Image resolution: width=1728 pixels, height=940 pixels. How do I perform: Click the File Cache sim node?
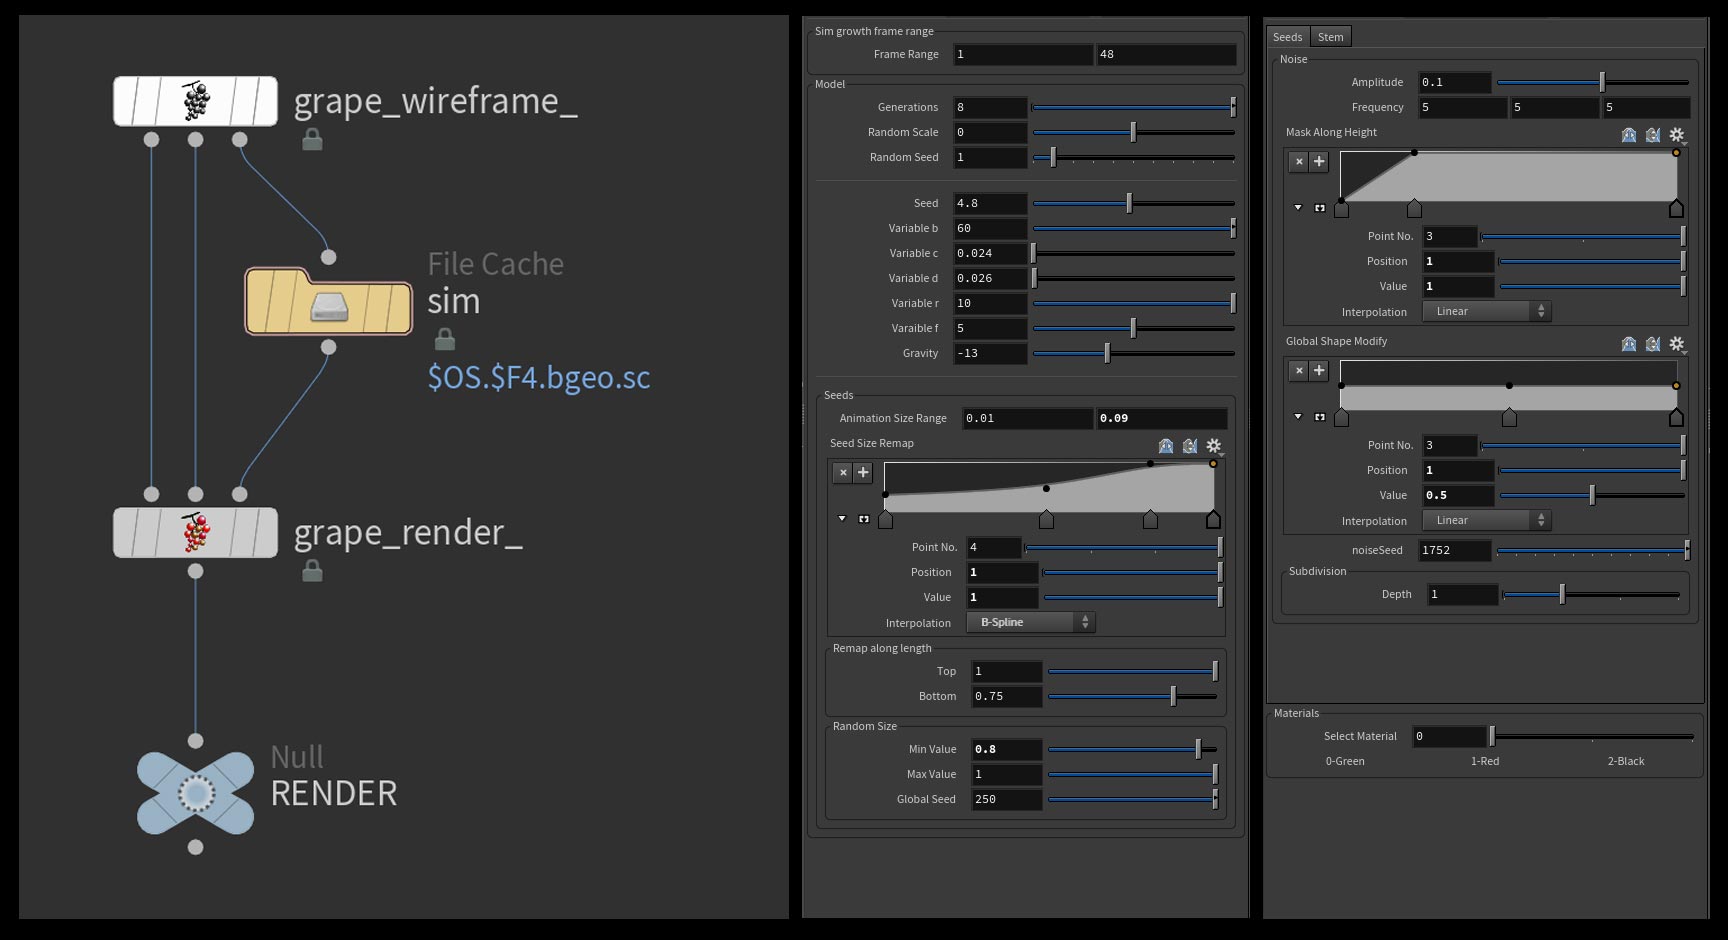[x=329, y=301]
